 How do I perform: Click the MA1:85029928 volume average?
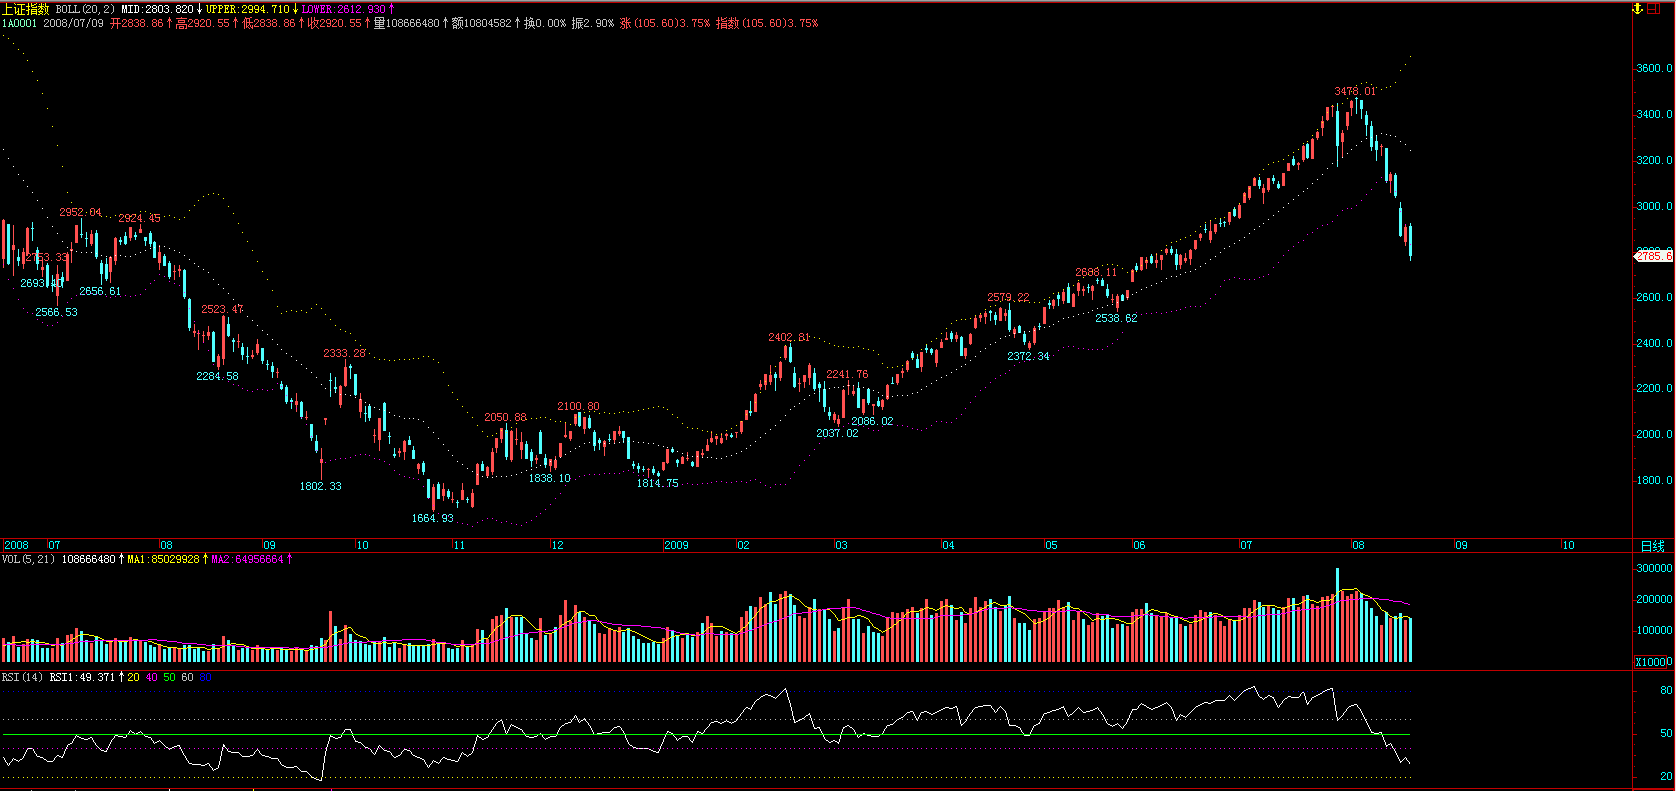pos(163,559)
